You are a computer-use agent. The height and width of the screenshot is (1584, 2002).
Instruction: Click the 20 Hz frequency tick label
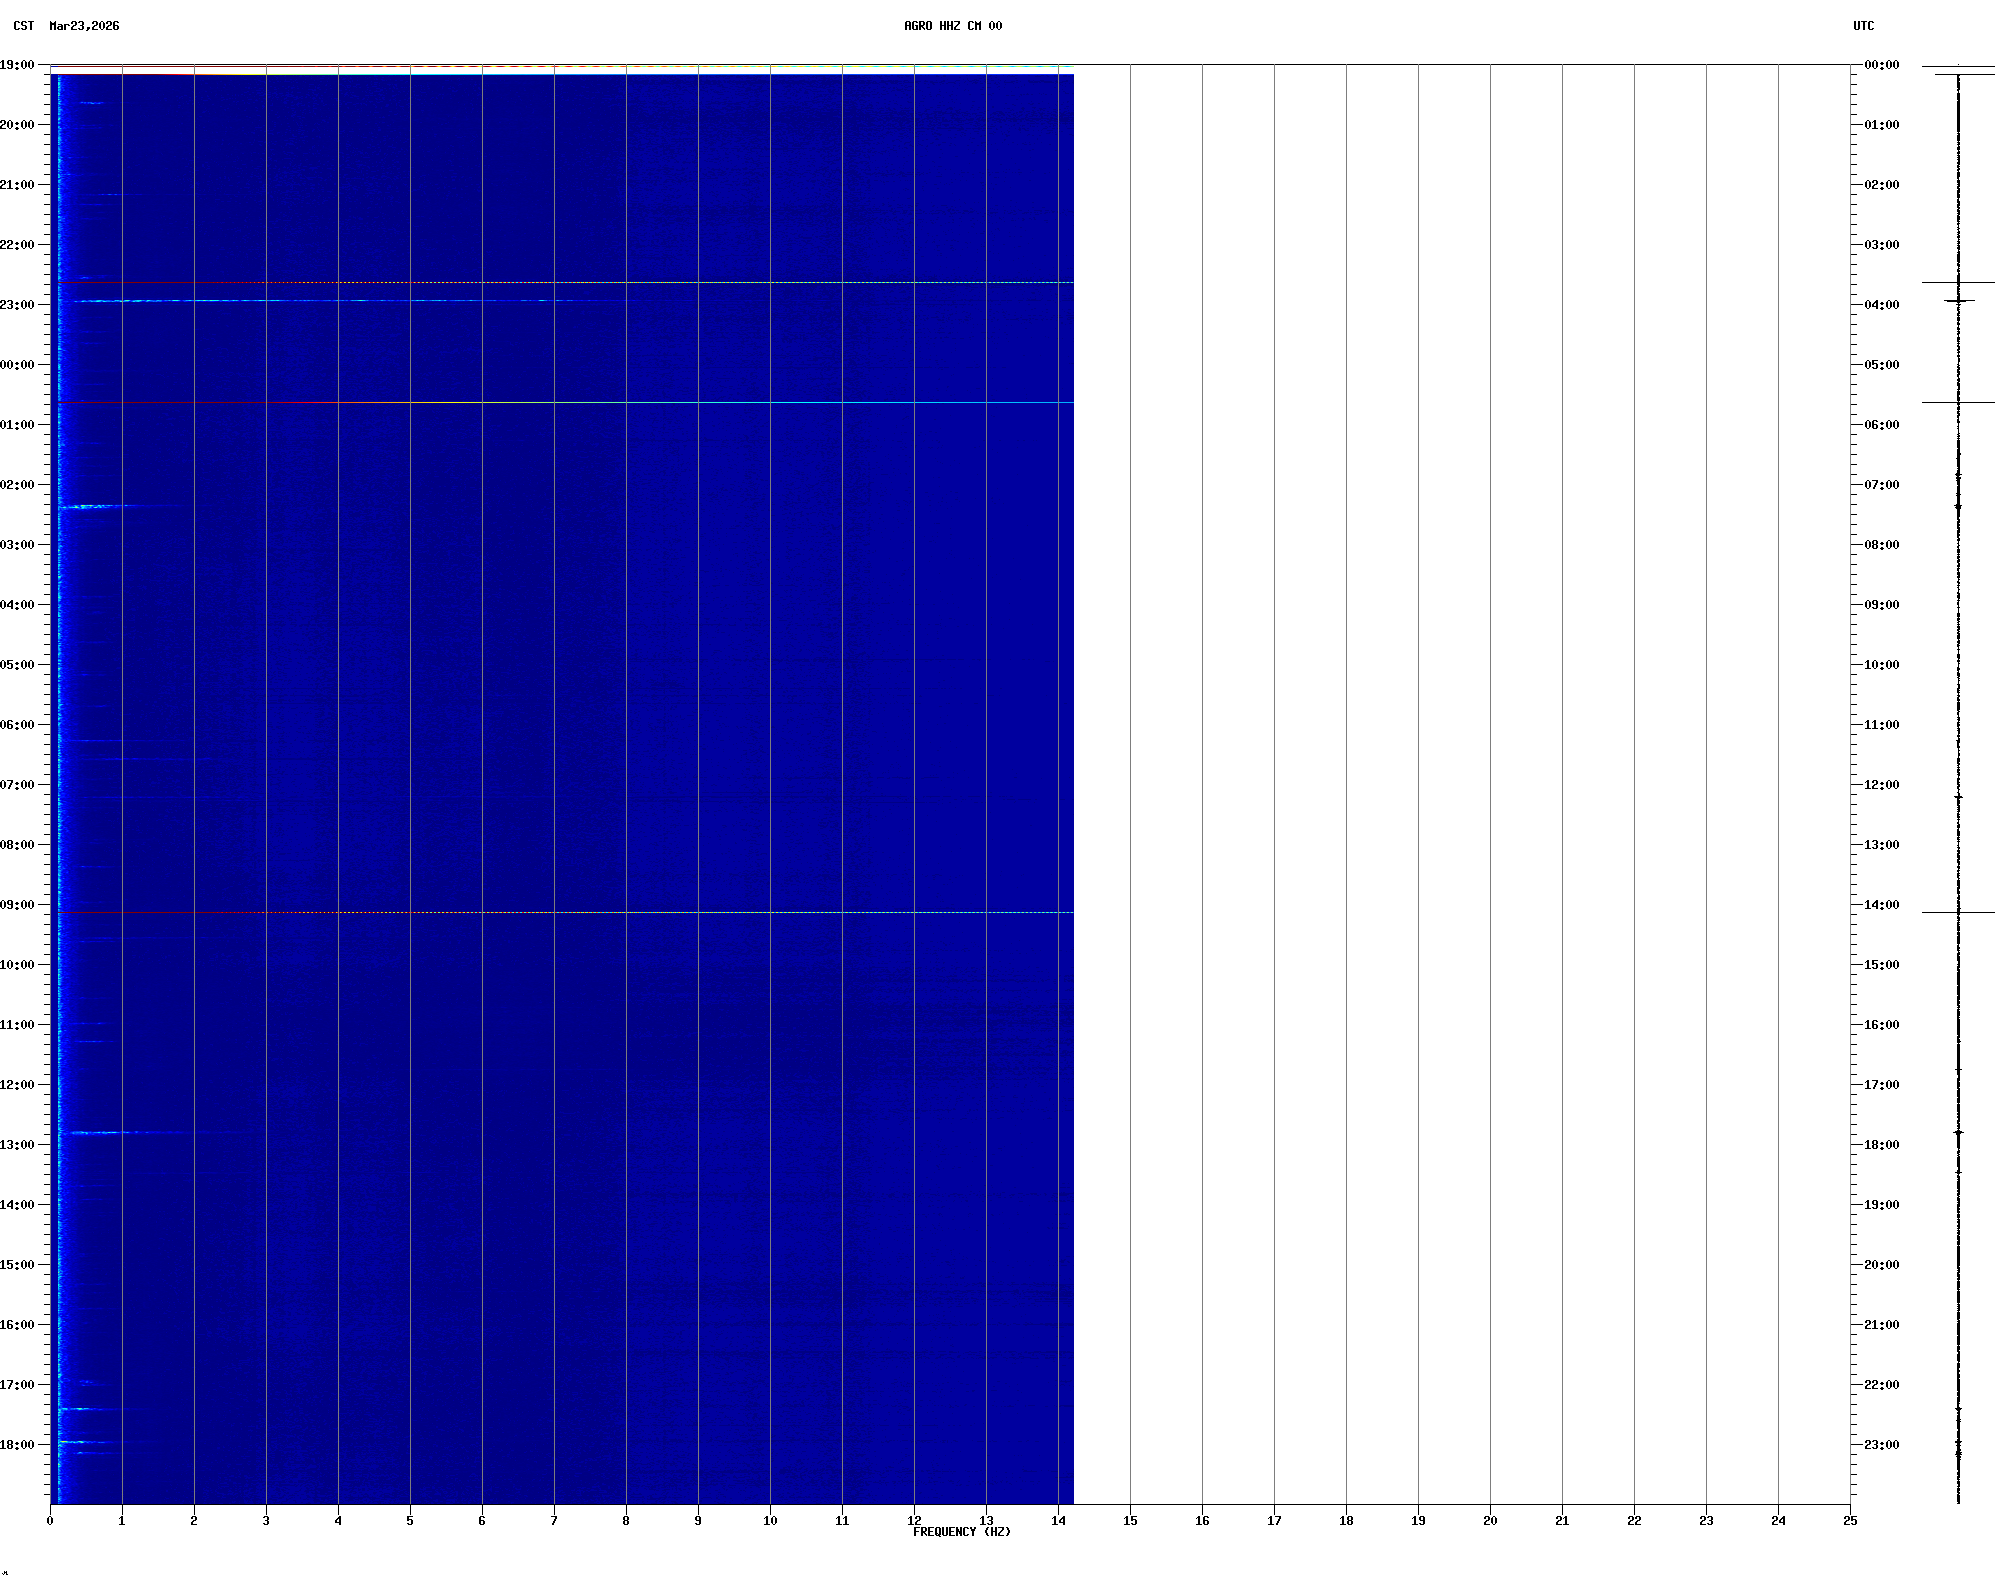[x=1490, y=1521]
